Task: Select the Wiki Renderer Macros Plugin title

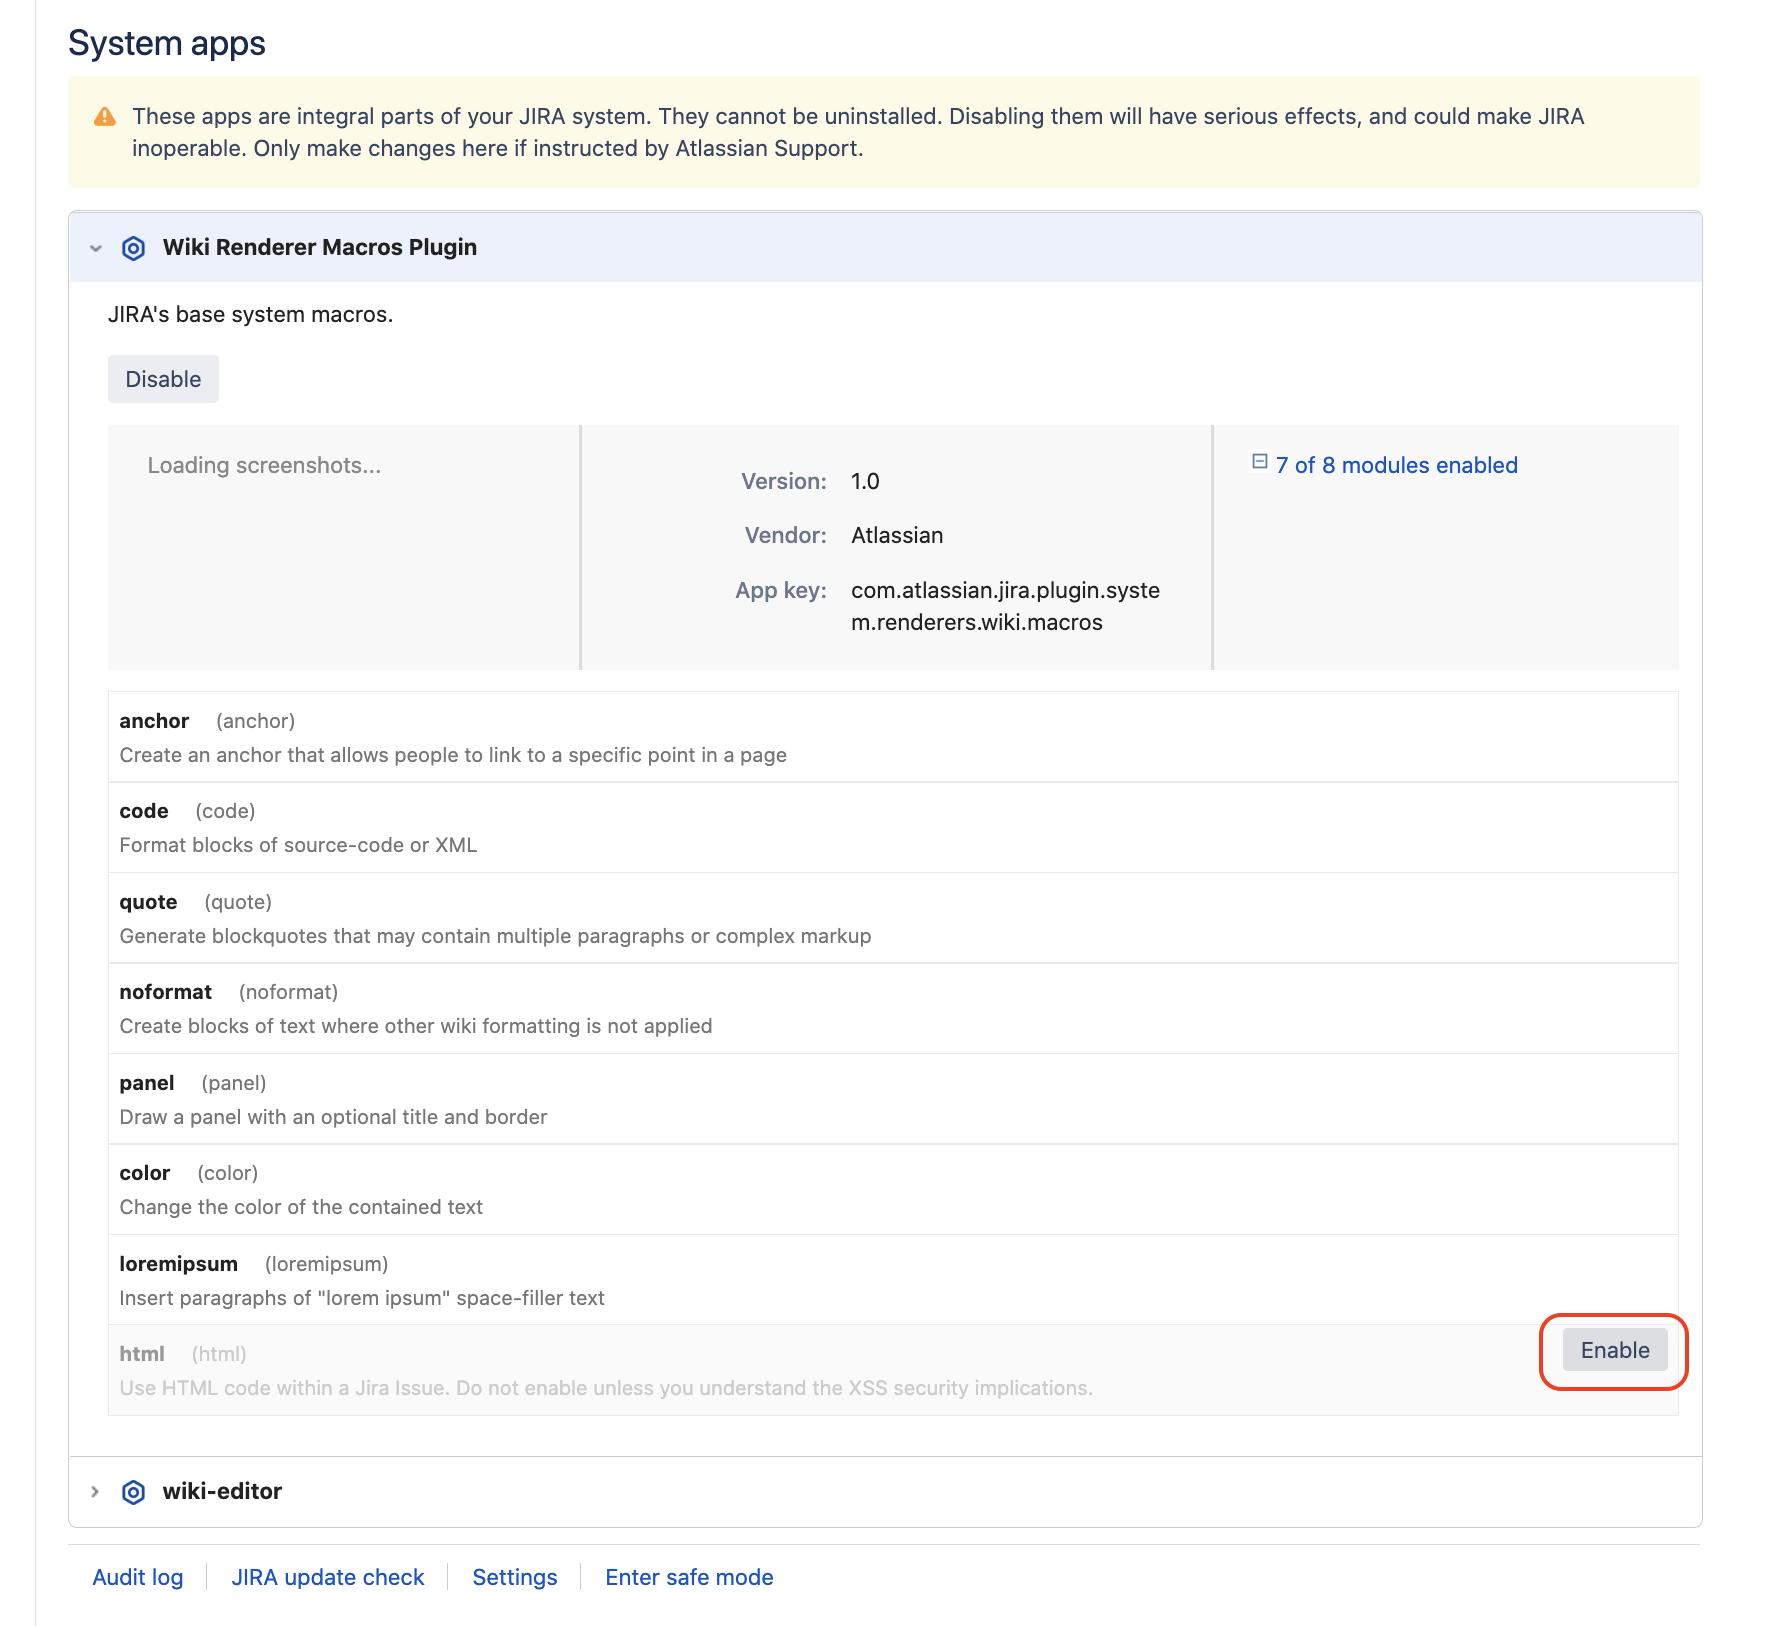Action: [x=320, y=247]
